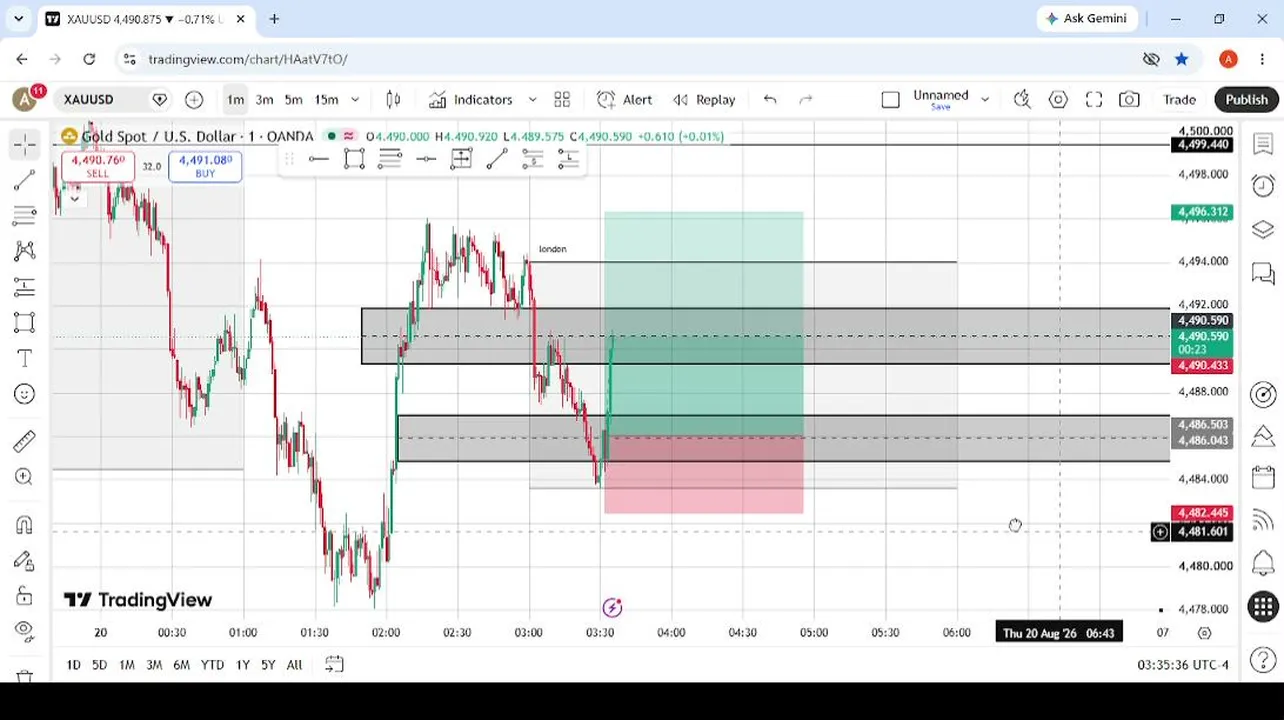
Task: Select the Text annotation tool
Action: click(x=25, y=358)
